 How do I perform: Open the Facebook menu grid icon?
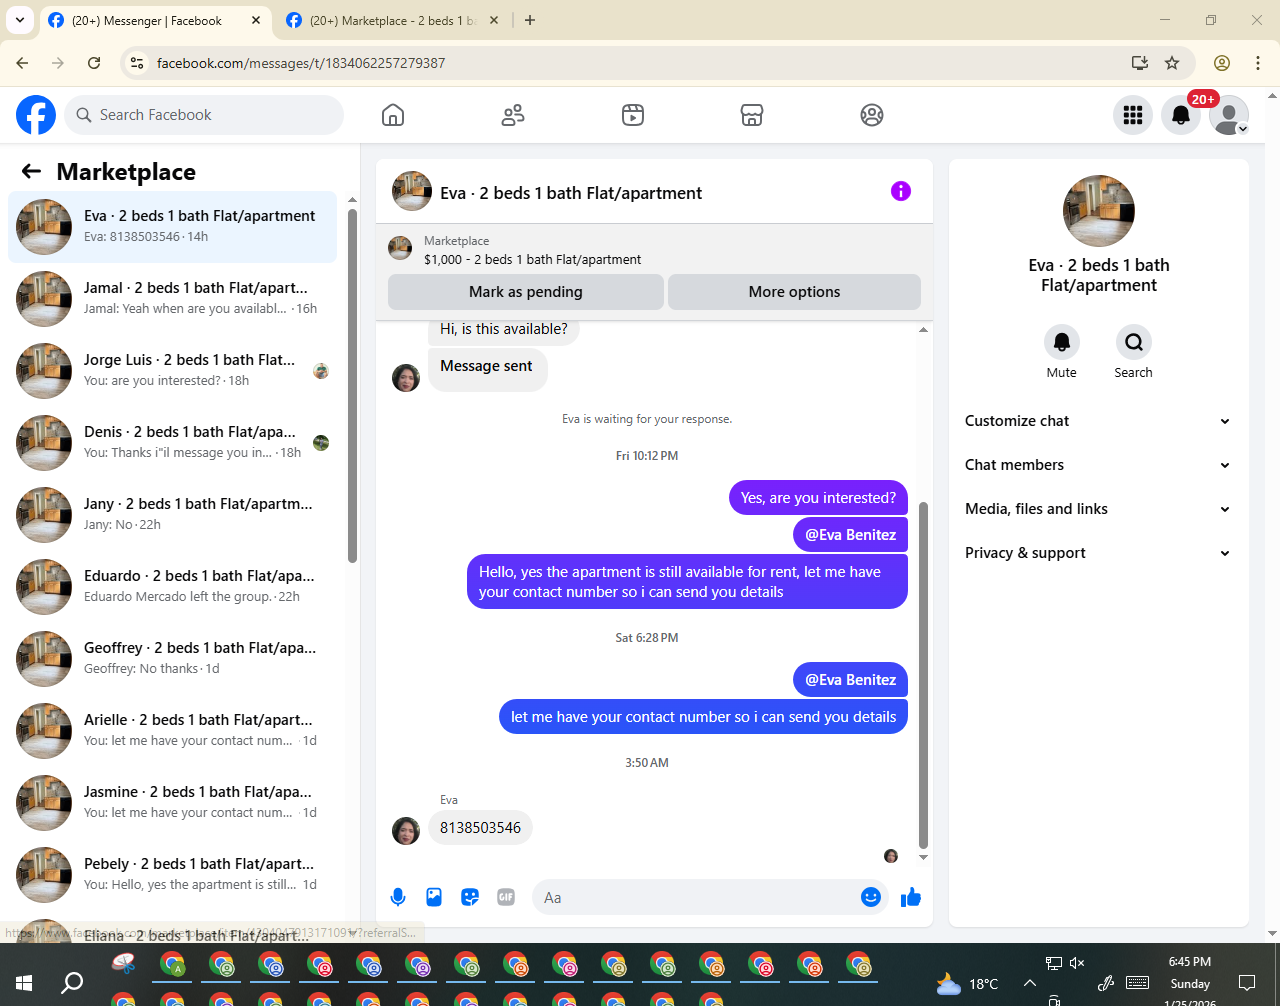point(1133,115)
